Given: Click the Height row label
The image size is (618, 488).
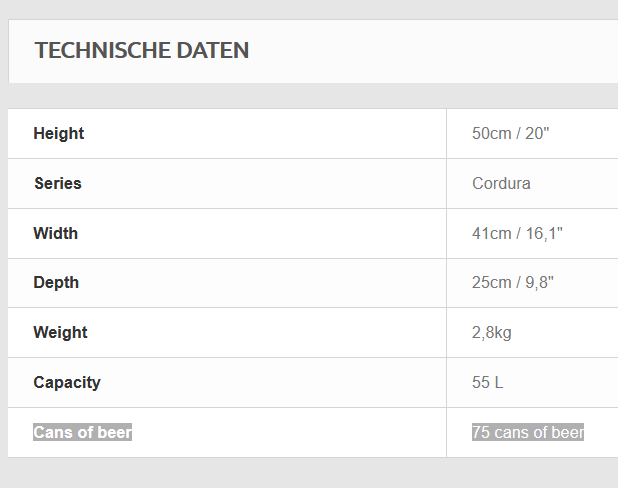Looking at the screenshot, I should [x=59, y=134].
